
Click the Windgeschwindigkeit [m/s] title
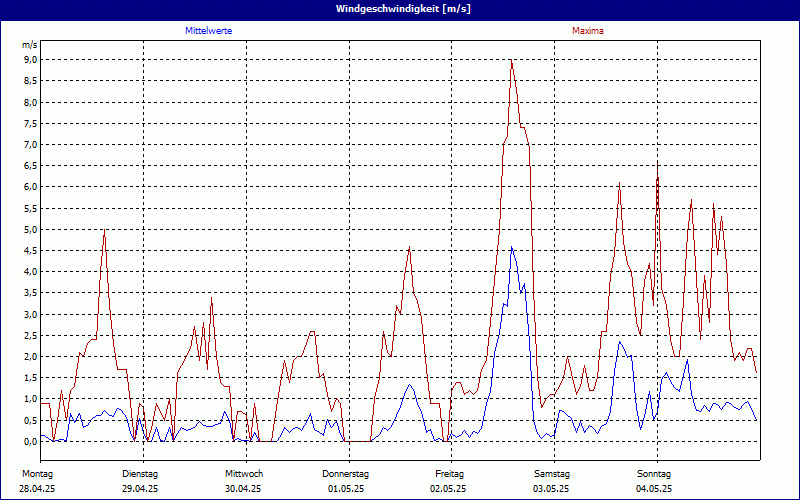(403, 9)
